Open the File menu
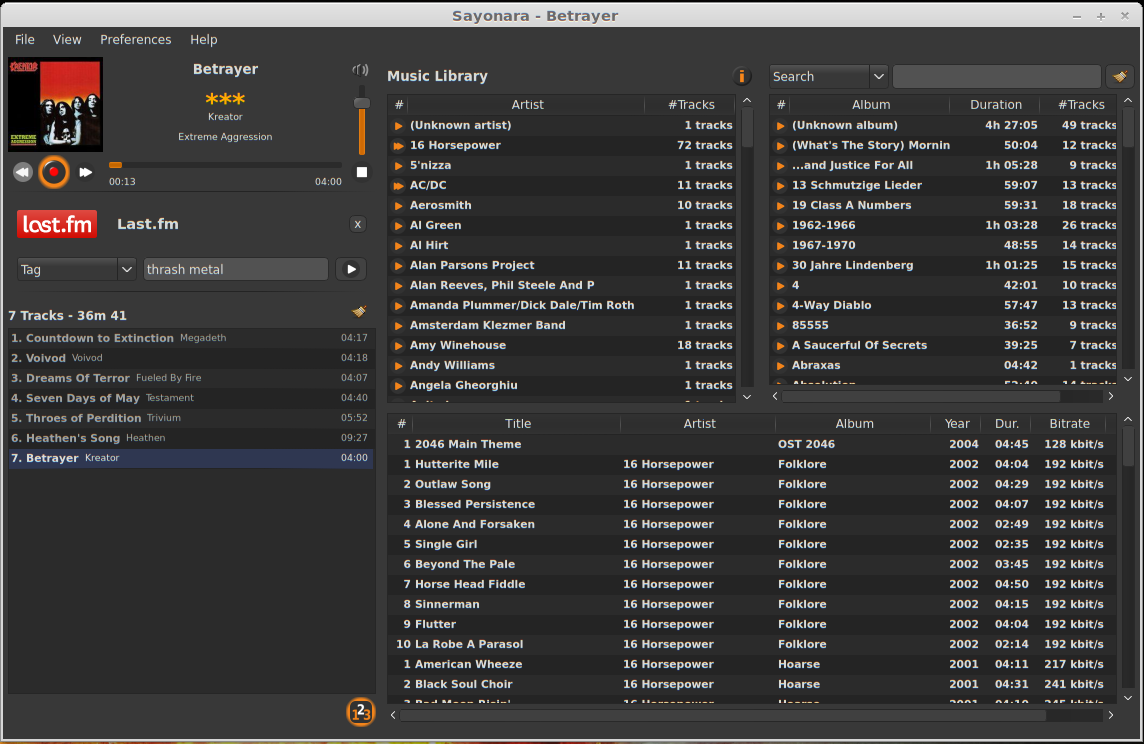 [x=25, y=39]
